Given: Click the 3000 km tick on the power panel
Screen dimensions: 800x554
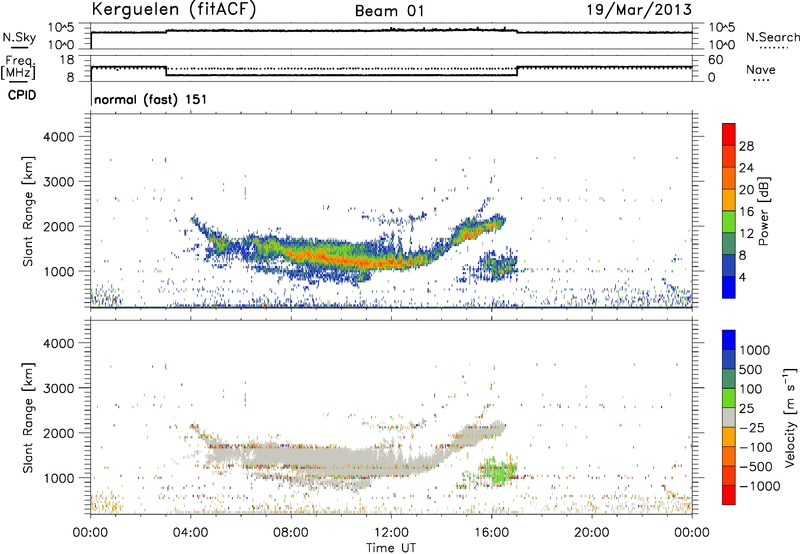Looking at the screenshot, I should click(x=58, y=182).
